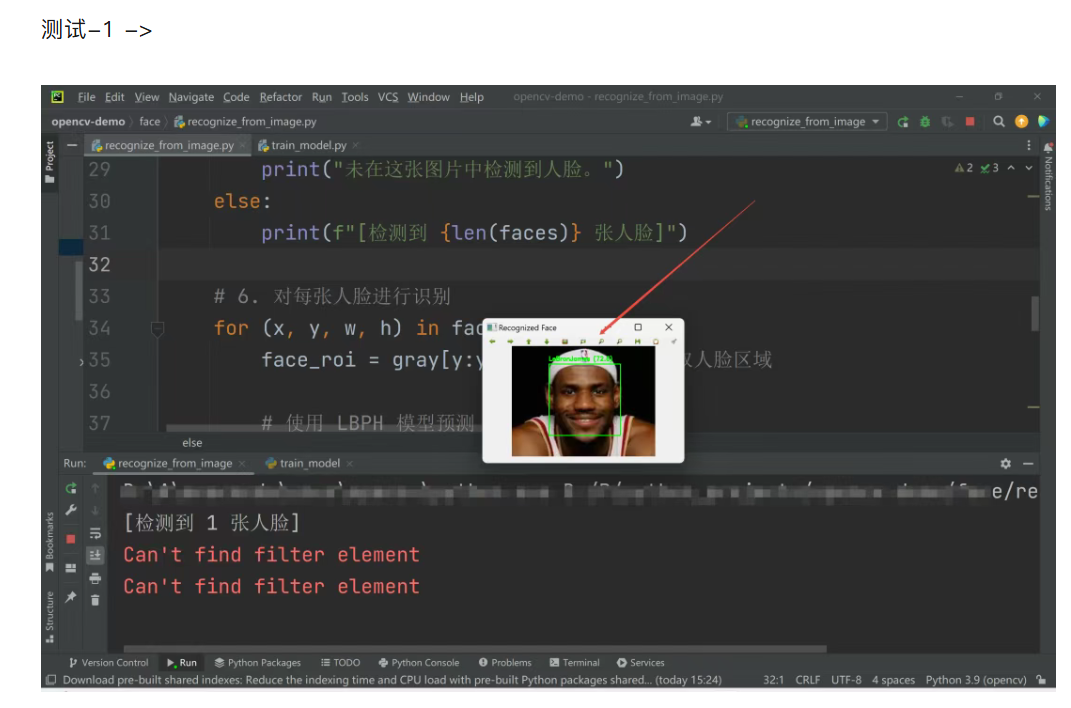This screenshot has width=1071, height=708.
Task: Click the Rerun button in the main toolbar
Action: coord(903,122)
